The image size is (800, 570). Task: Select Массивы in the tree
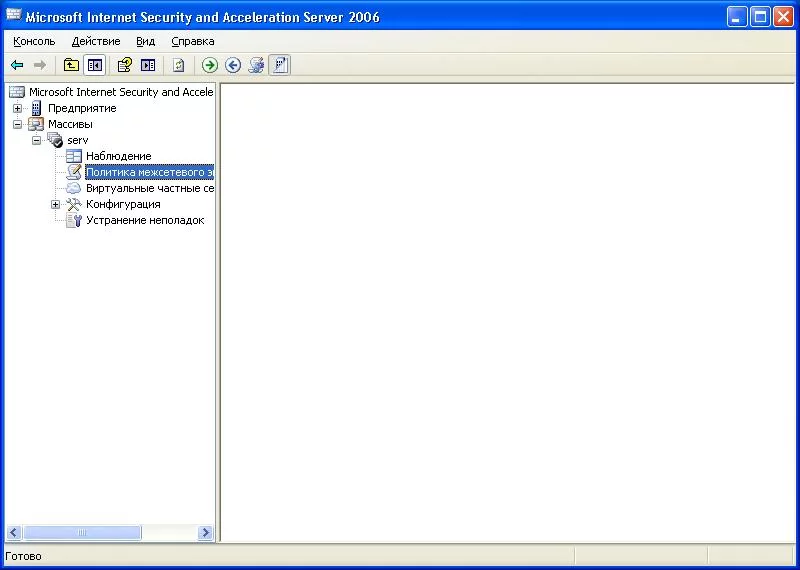(x=70, y=124)
